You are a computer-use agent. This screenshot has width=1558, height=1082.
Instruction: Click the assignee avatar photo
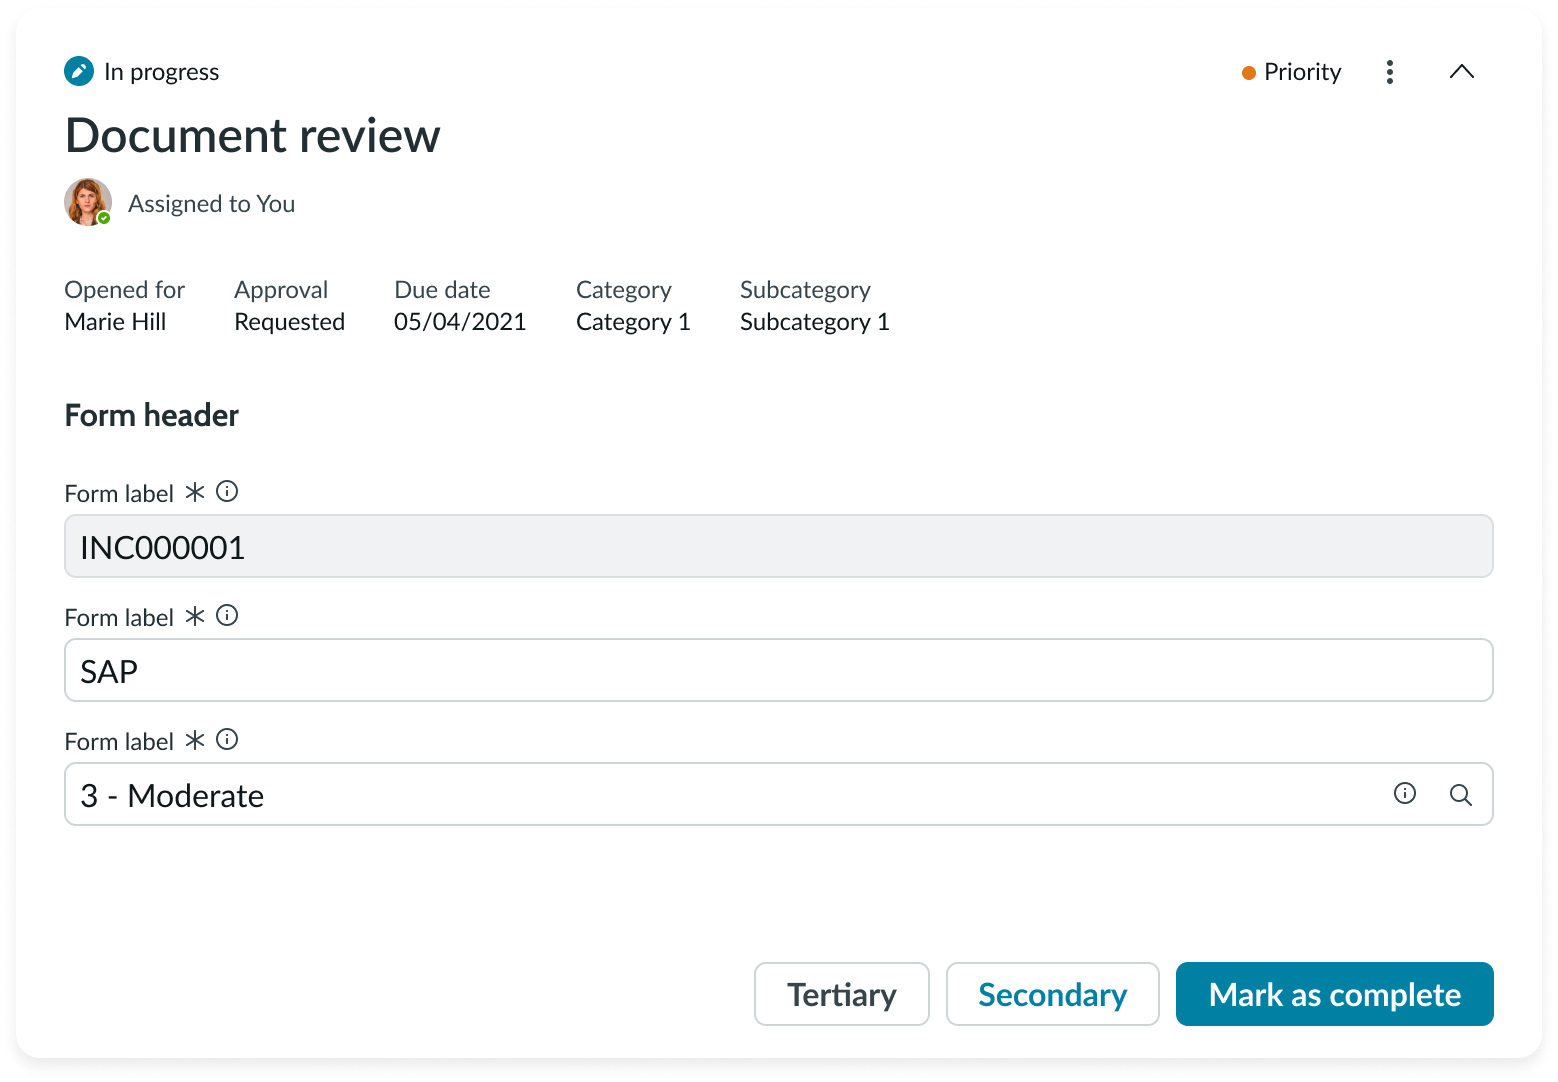click(87, 202)
